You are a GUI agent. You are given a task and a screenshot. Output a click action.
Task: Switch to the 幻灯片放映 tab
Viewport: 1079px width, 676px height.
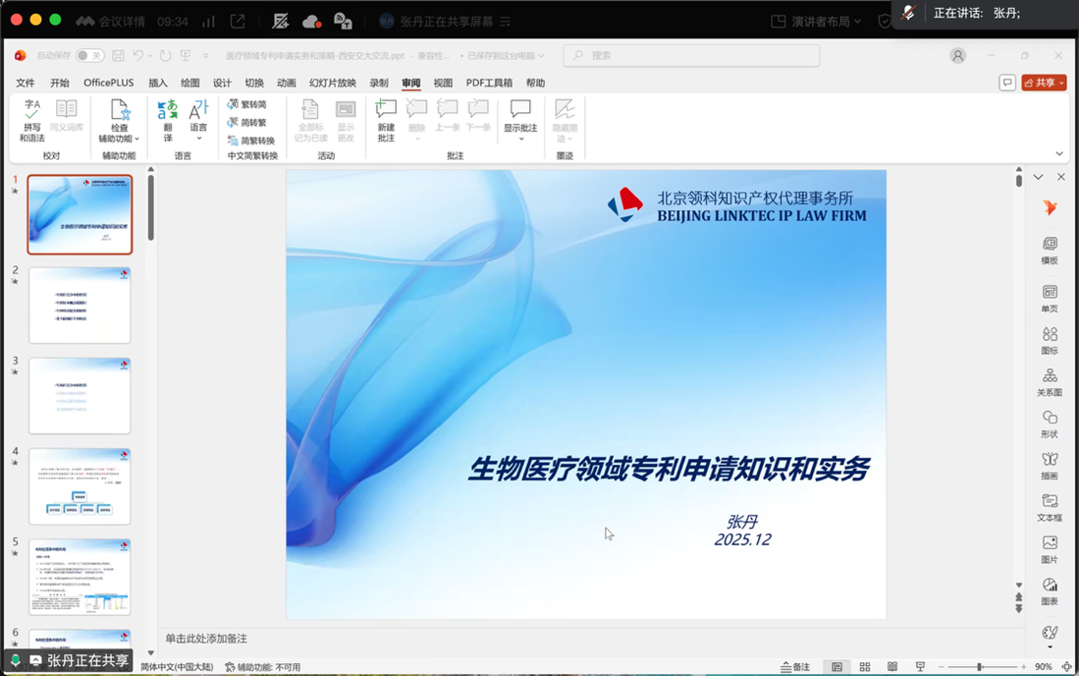click(332, 83)
